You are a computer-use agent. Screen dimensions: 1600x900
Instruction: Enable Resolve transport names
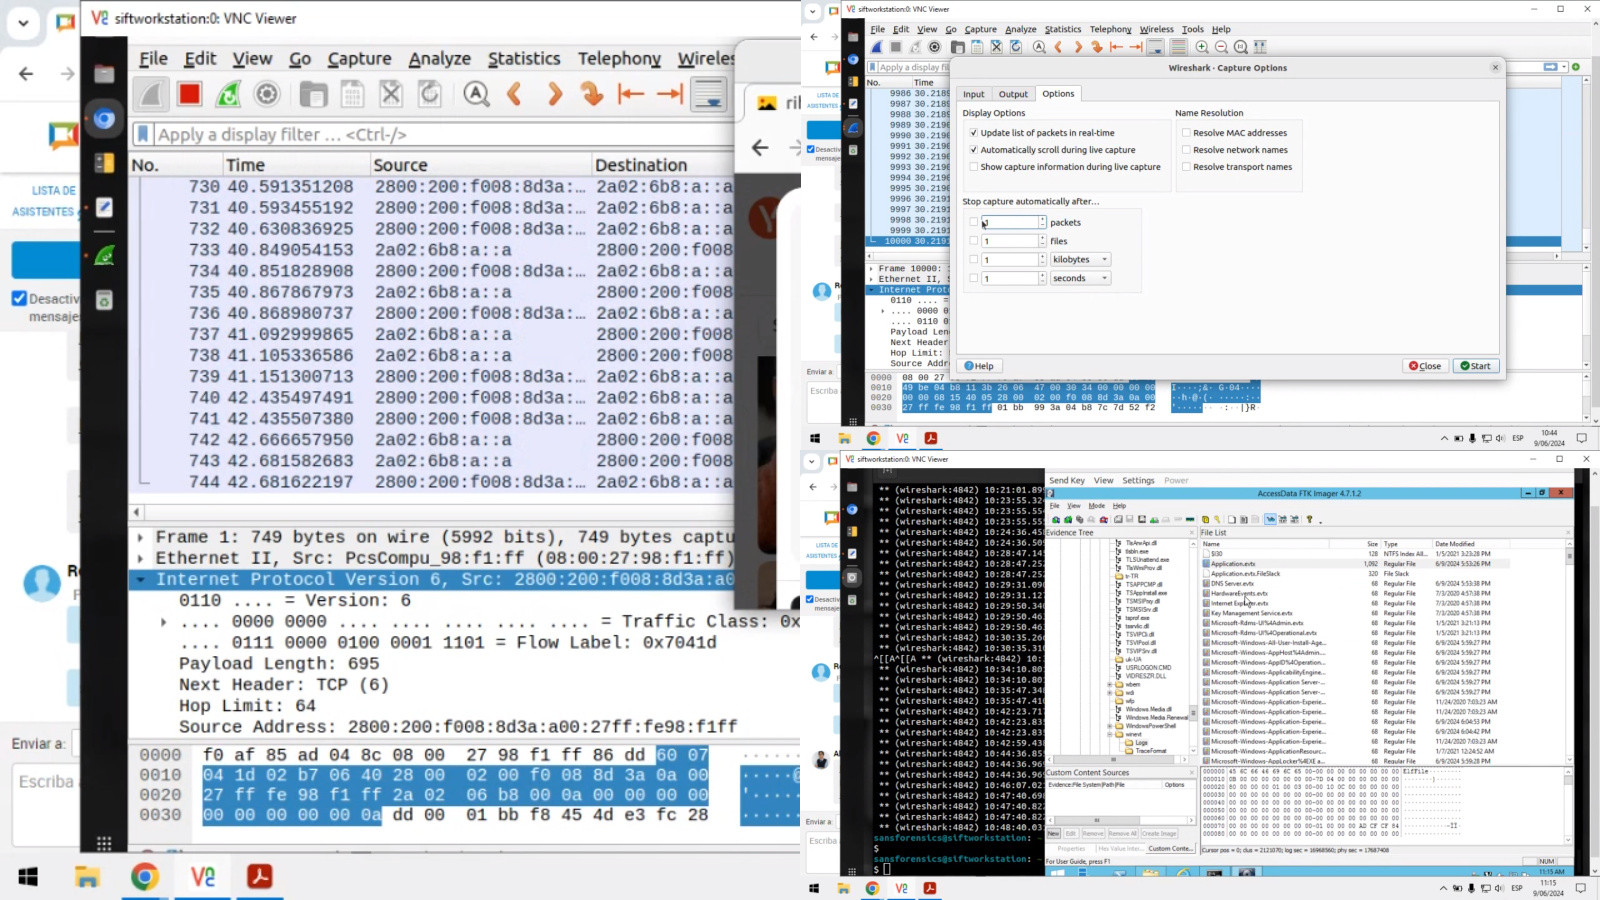click(1186, 167)
